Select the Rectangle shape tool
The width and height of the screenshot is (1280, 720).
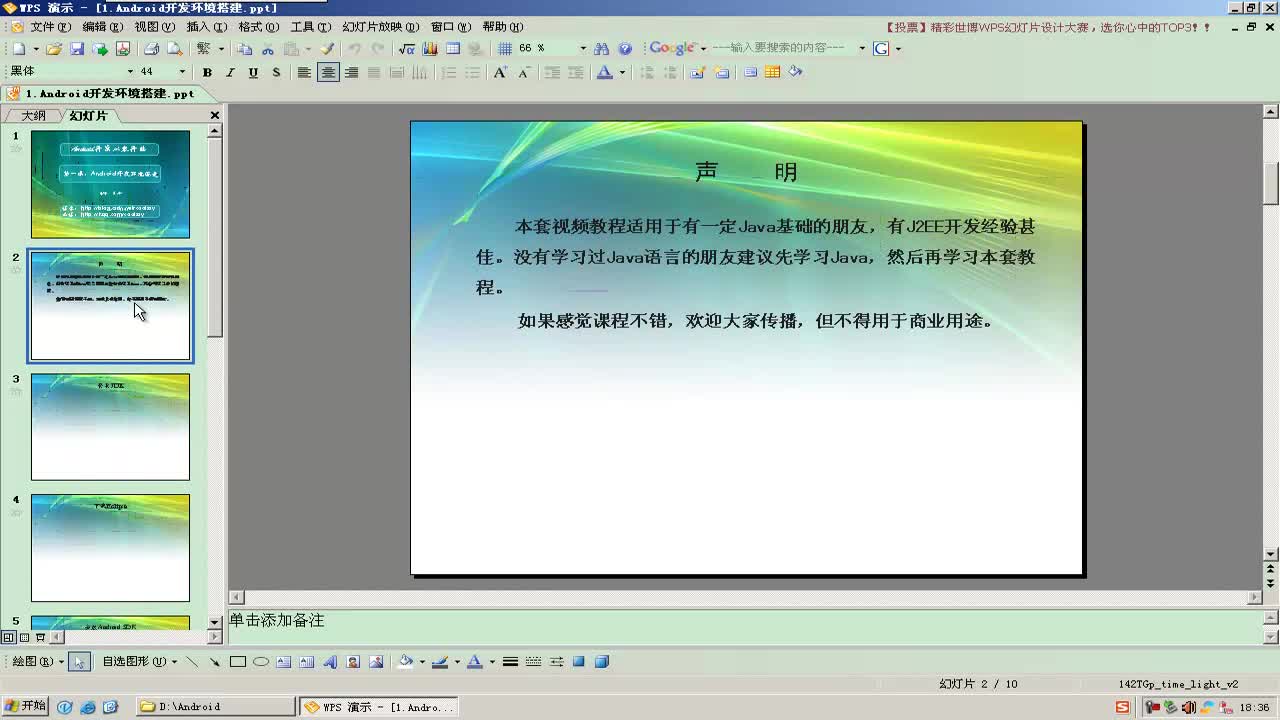tap(238, 661)
